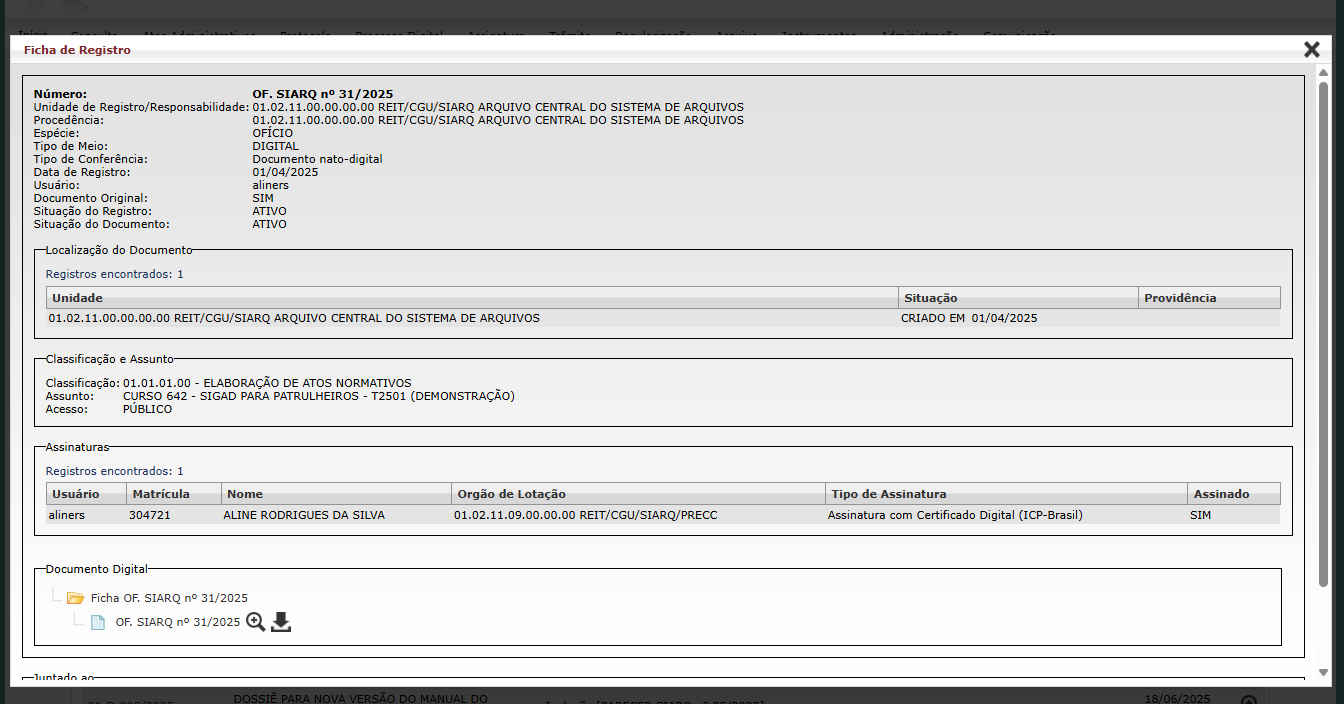Image resolution: width=1344 pixels, height=704 pixels.
Task: Click the scrollbar down arrow in the dialog
Action: (1323, 673)
